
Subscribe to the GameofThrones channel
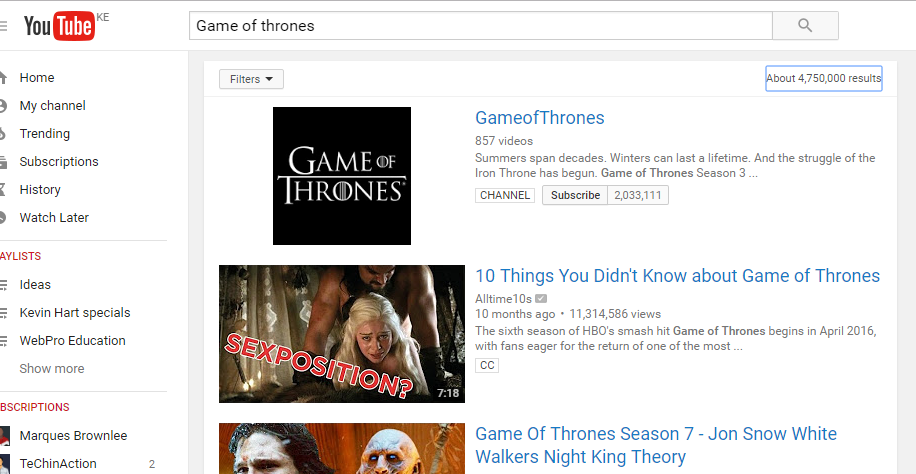pyautogui.click(x=575, y=195)
